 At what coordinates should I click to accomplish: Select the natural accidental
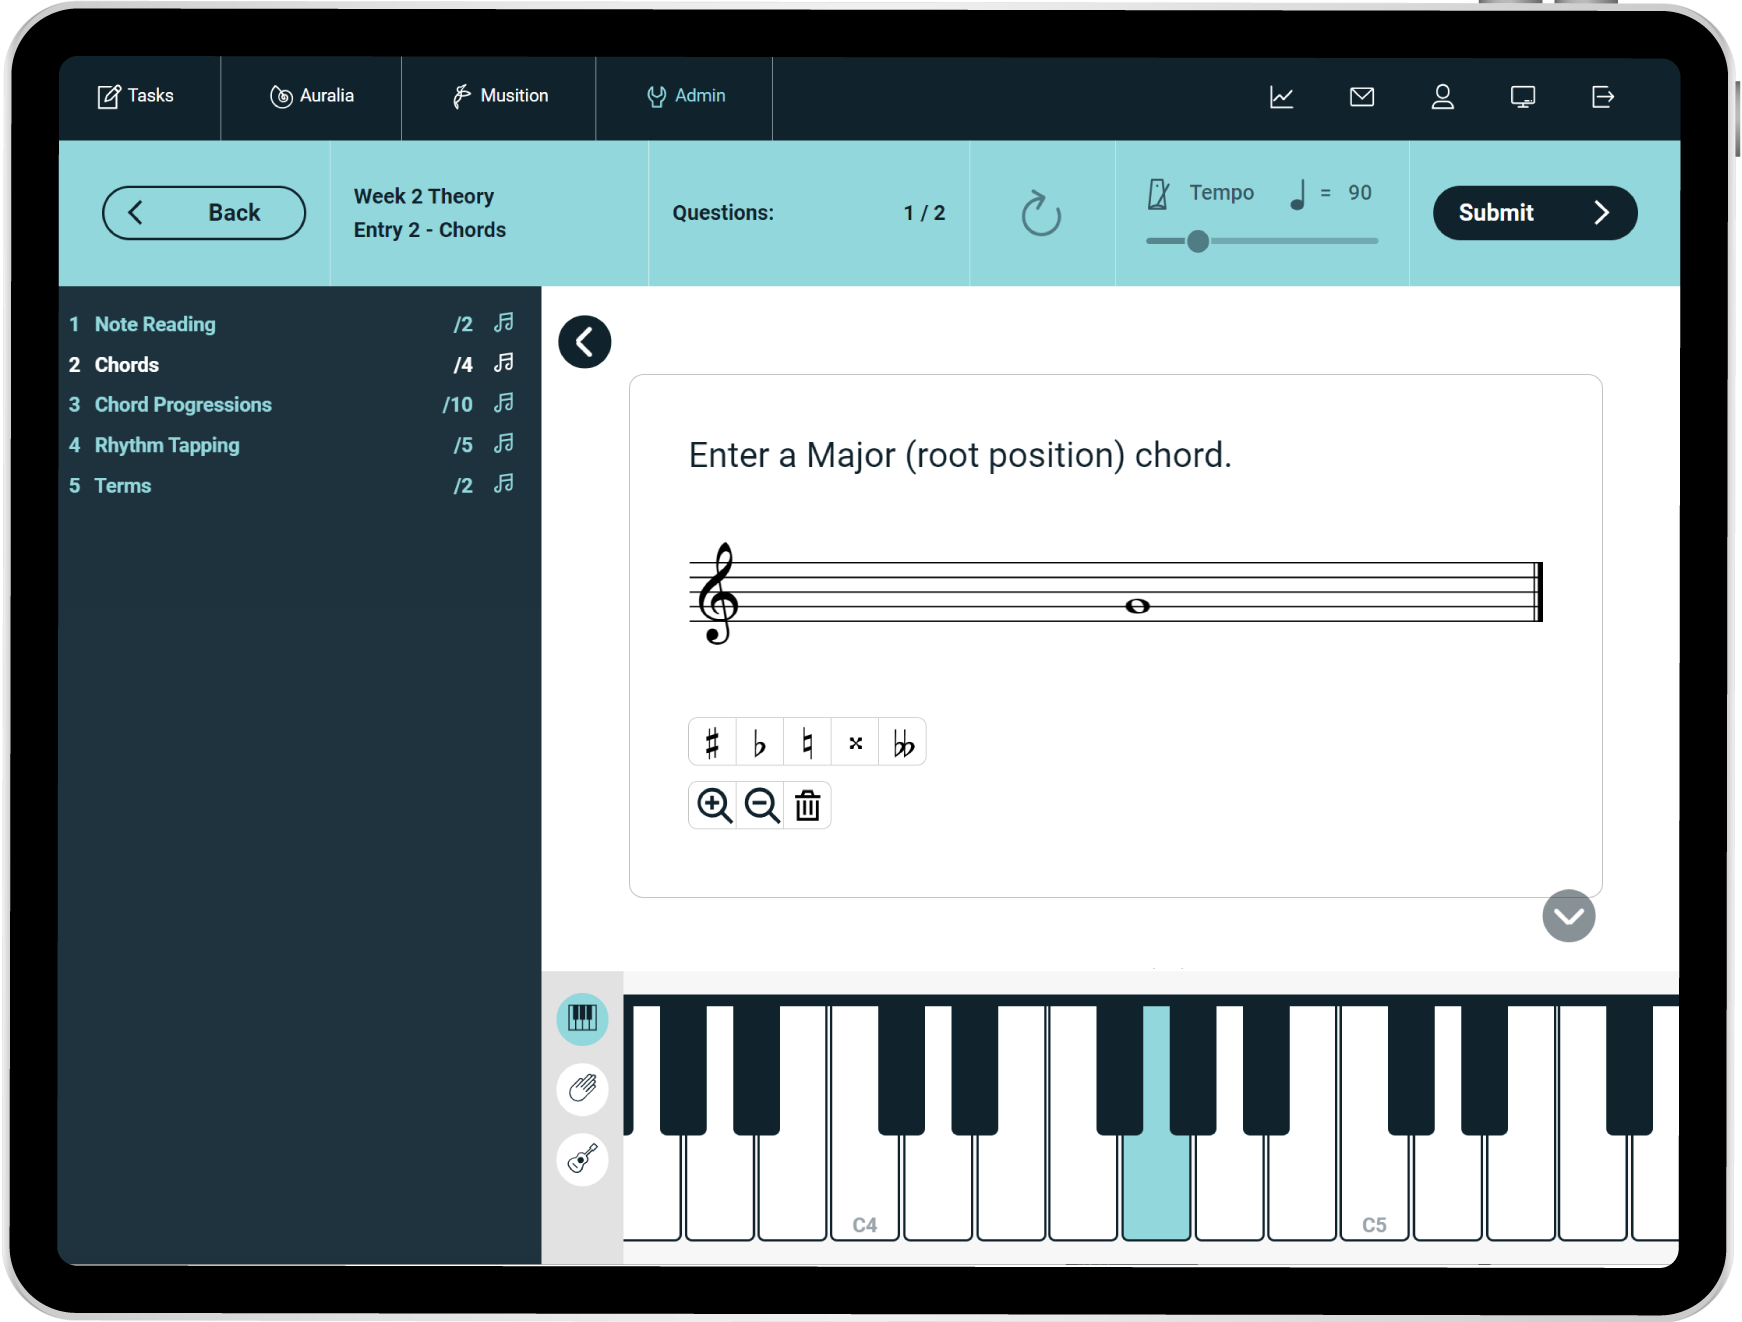click(807, 743)
